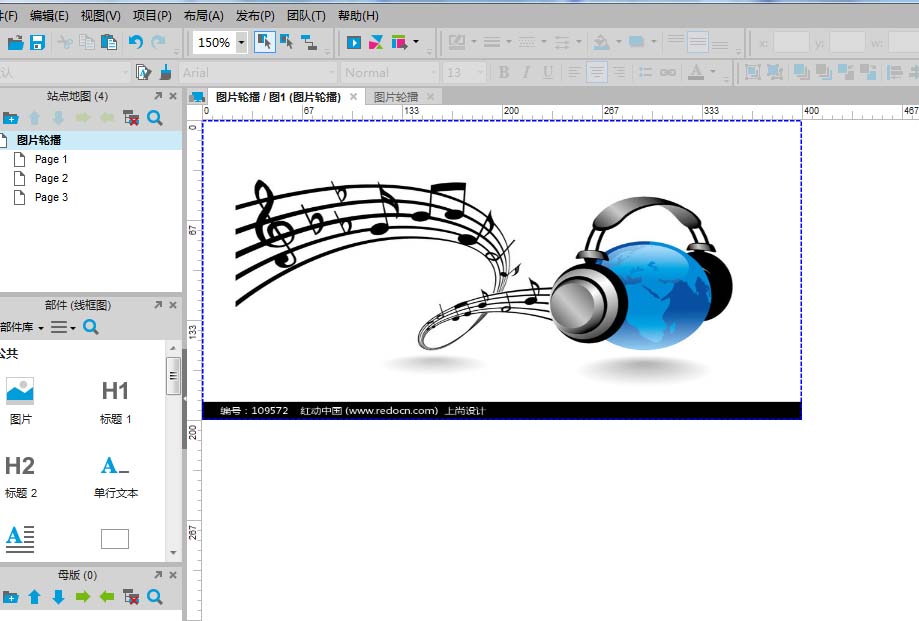
Task: Switch to the second 图片轮播 tab
Action: [x=396, y=97]
